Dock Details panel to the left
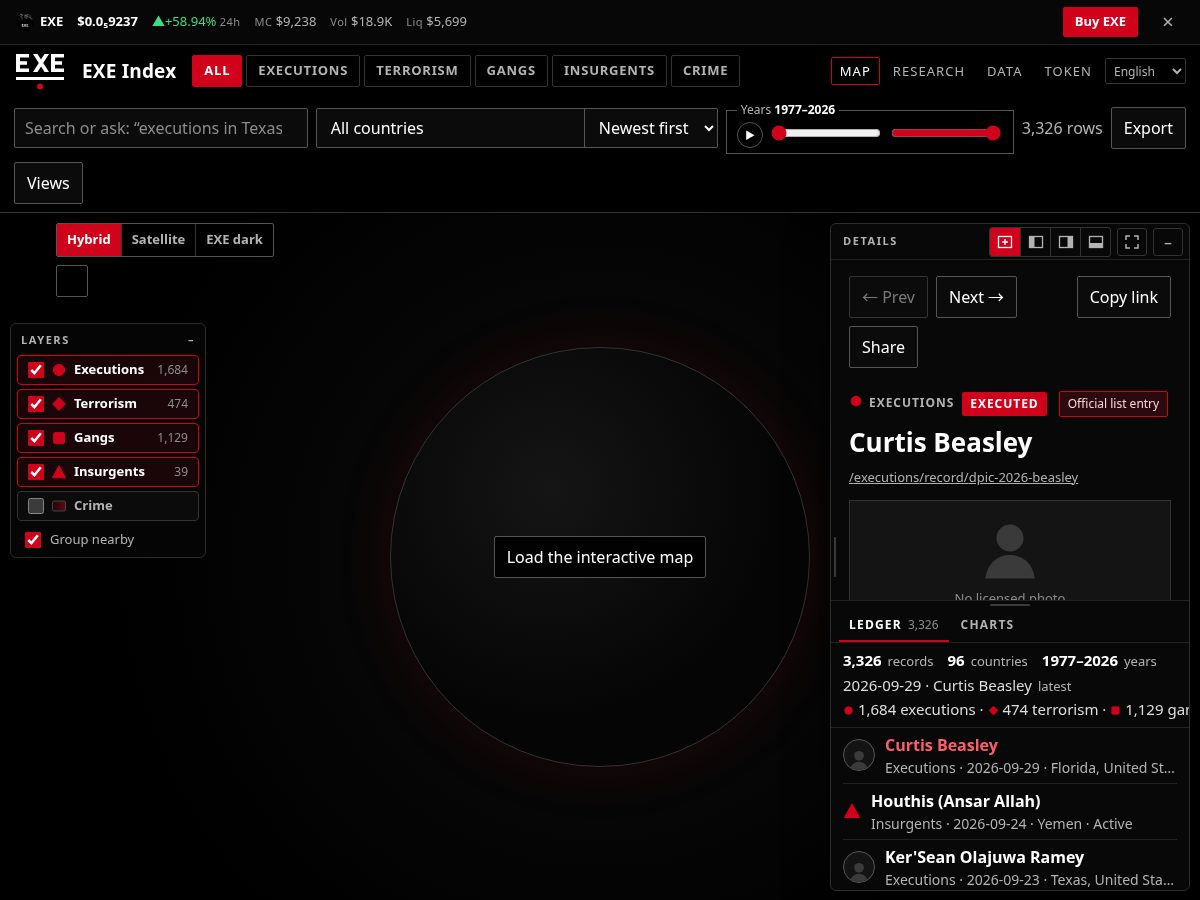1200x900 pixels. pos(1036,241)
